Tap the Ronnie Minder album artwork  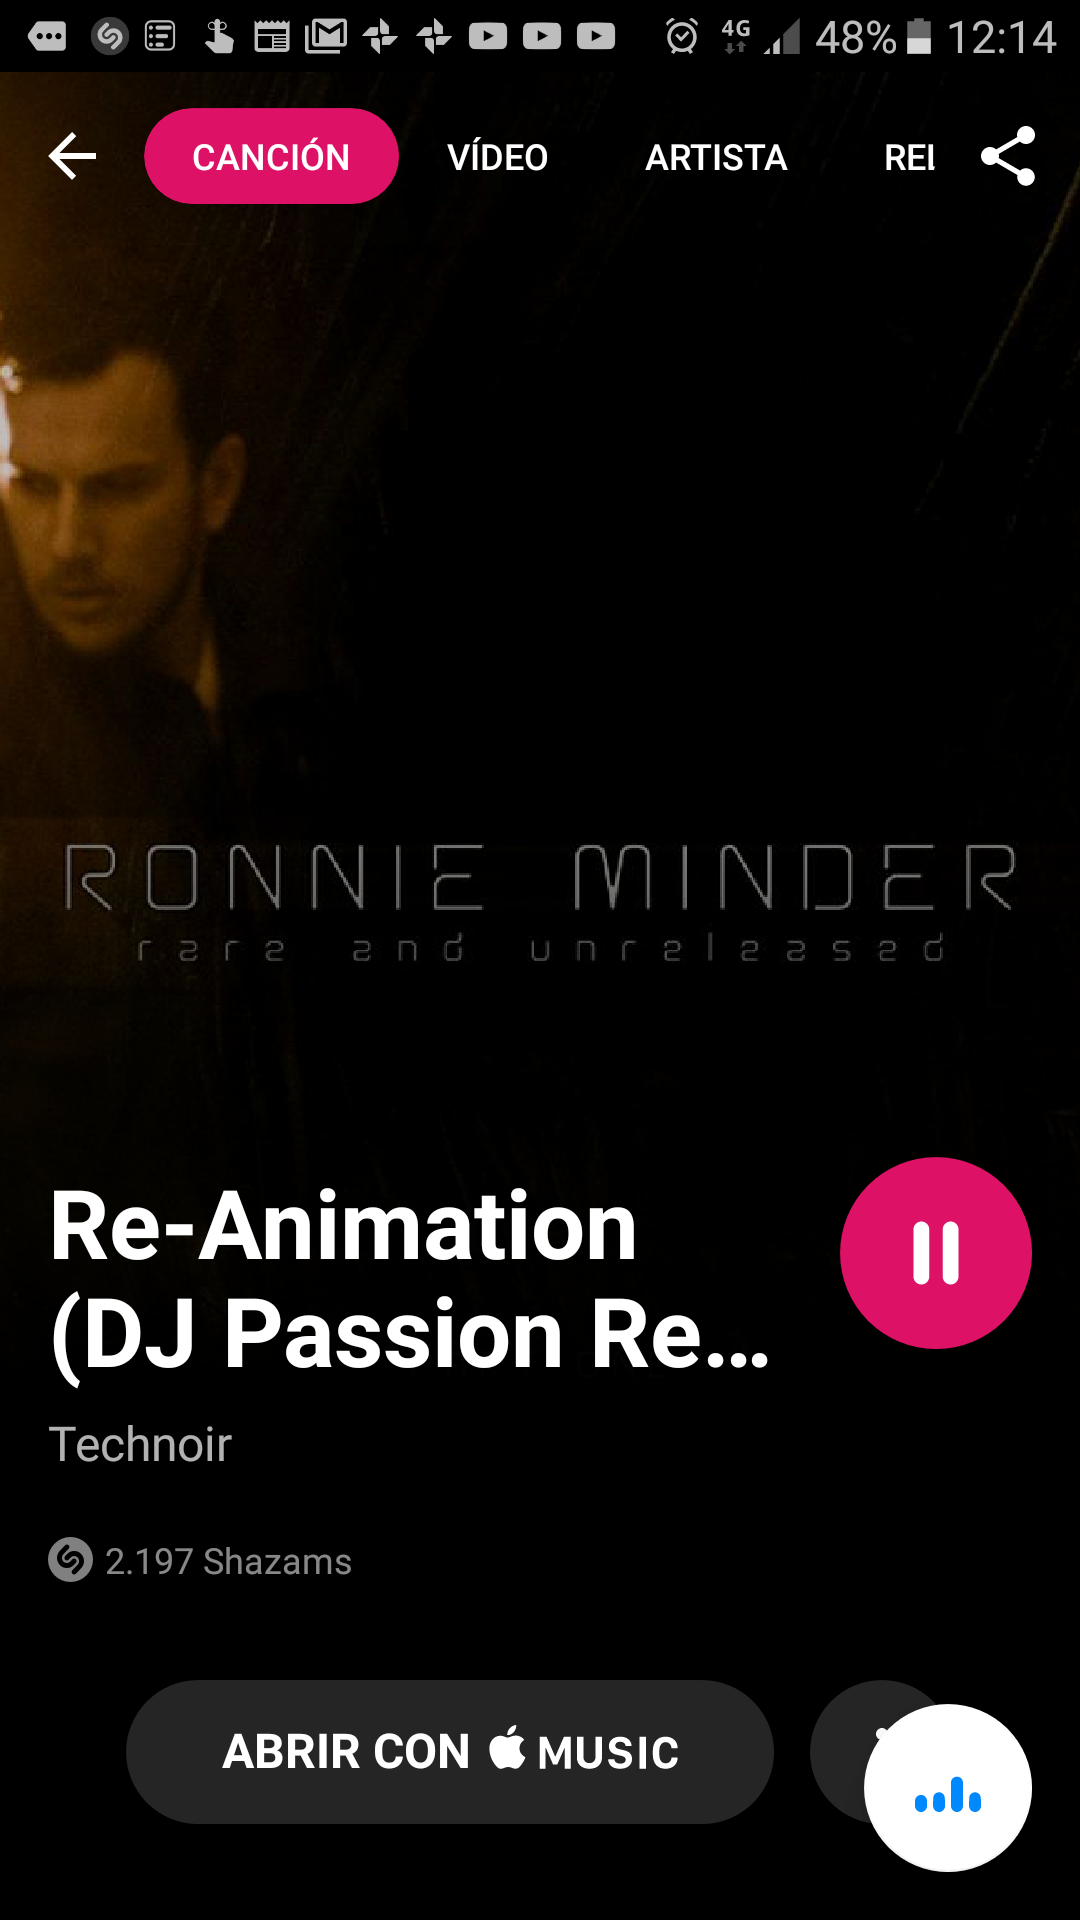pos(540,600)
